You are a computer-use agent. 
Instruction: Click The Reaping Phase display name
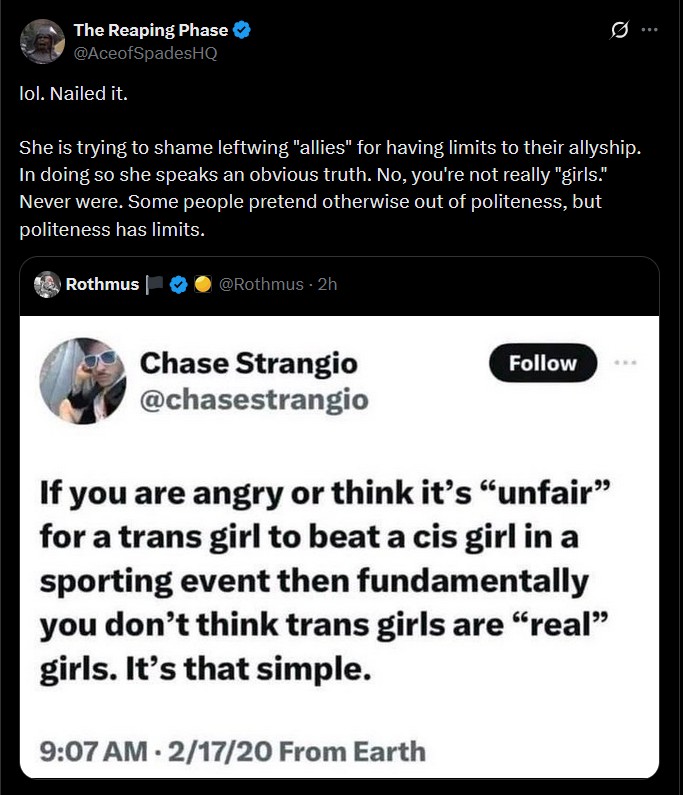pyautogui.click(x=151, y=30)
